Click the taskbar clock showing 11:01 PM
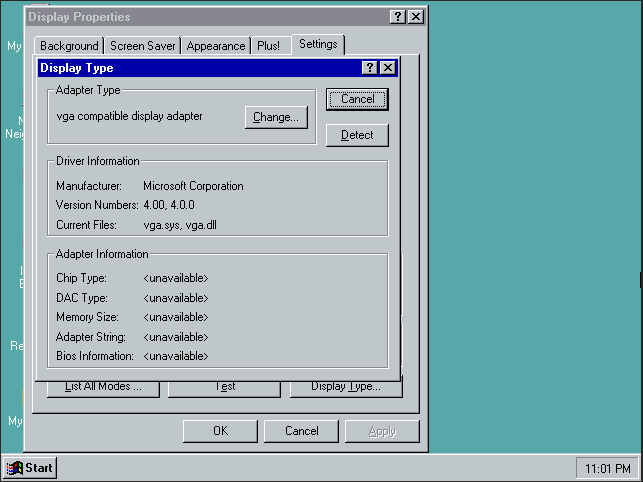The width and height of the screenshot is (643, 482). point(605,467)
